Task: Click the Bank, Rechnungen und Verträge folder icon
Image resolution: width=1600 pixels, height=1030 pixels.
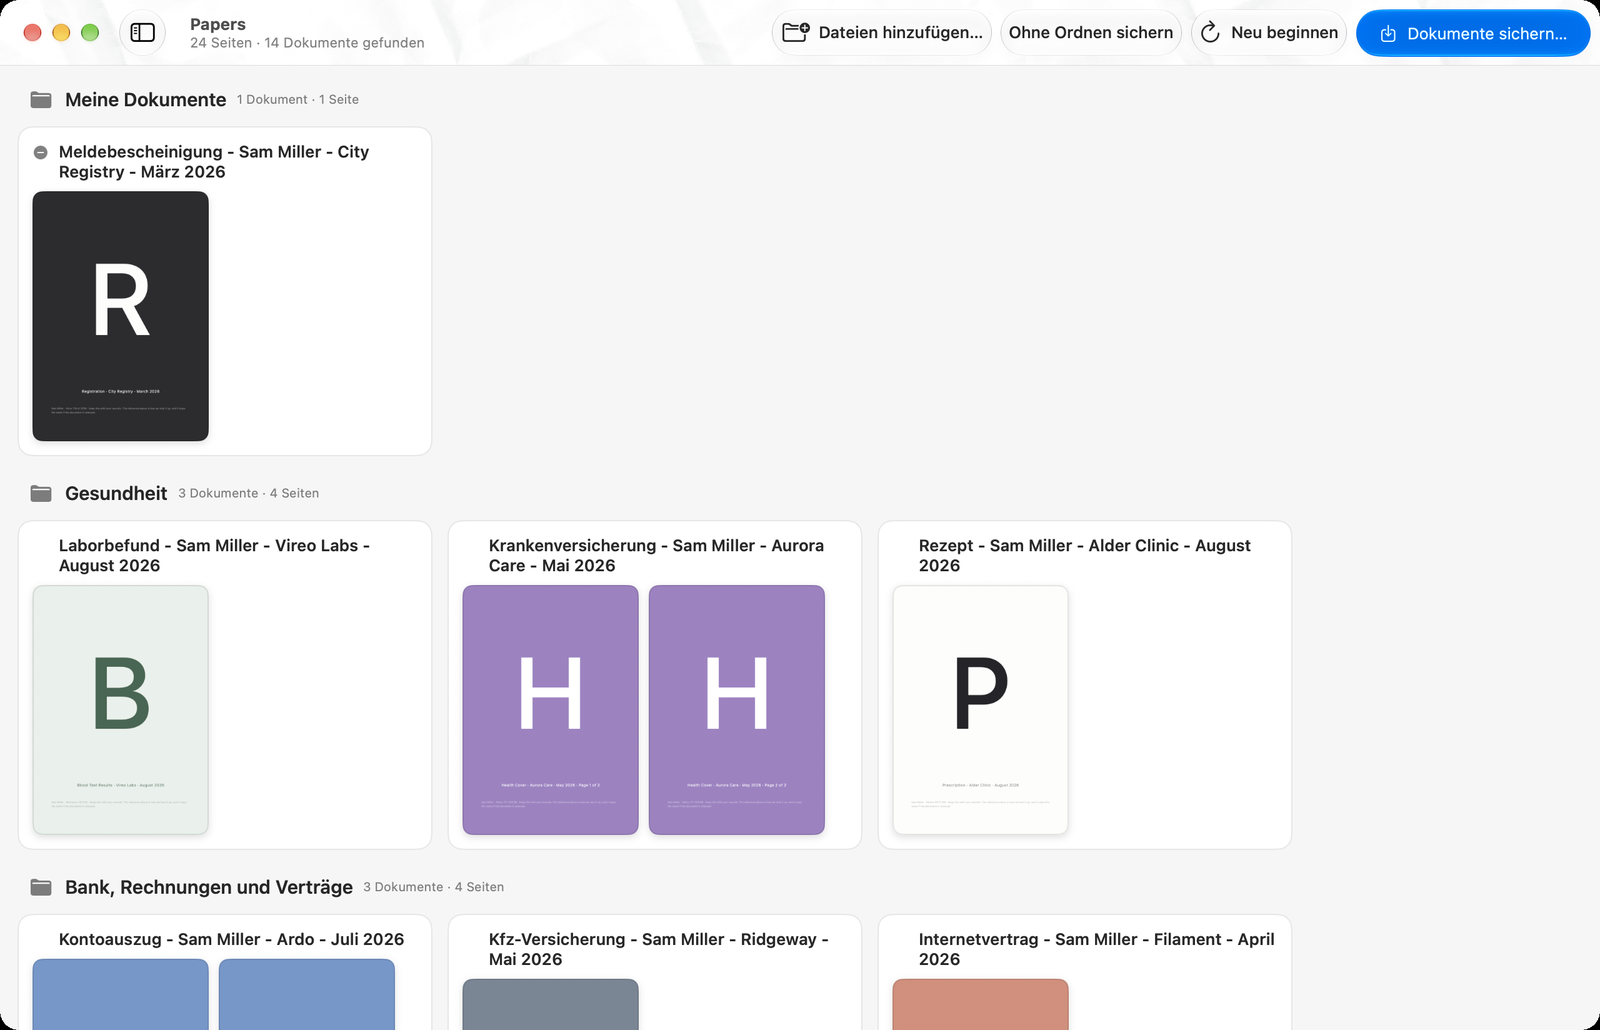Action: pyautogui.click(x=41, y=888)
